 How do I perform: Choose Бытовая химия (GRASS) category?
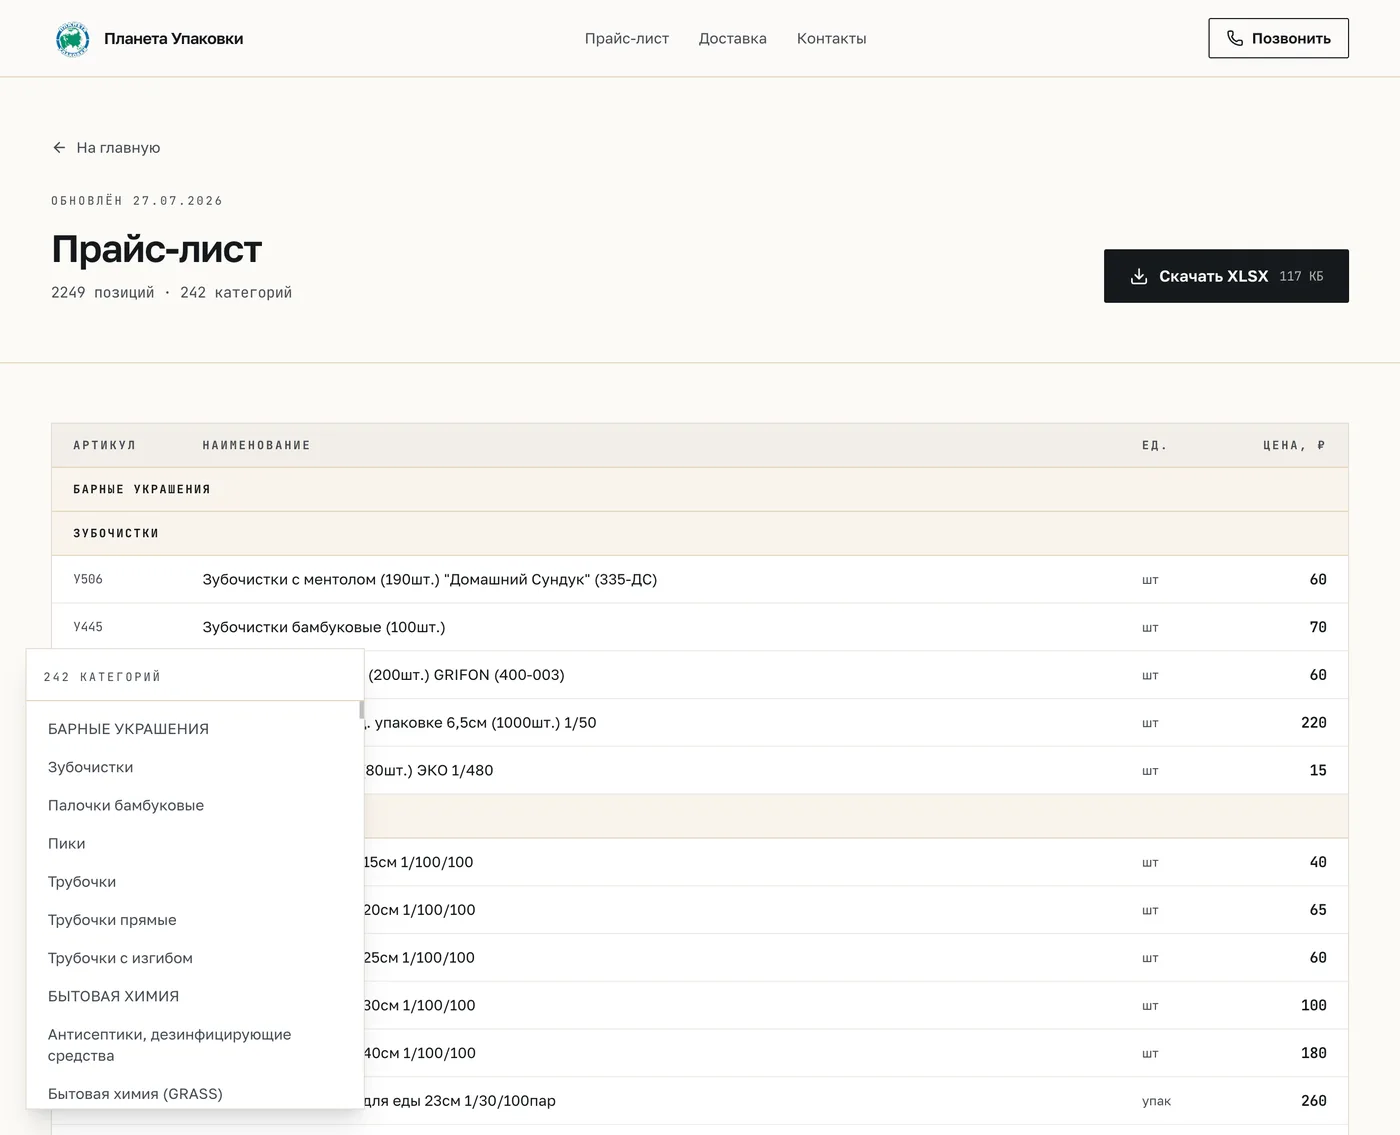[136, 1094]
